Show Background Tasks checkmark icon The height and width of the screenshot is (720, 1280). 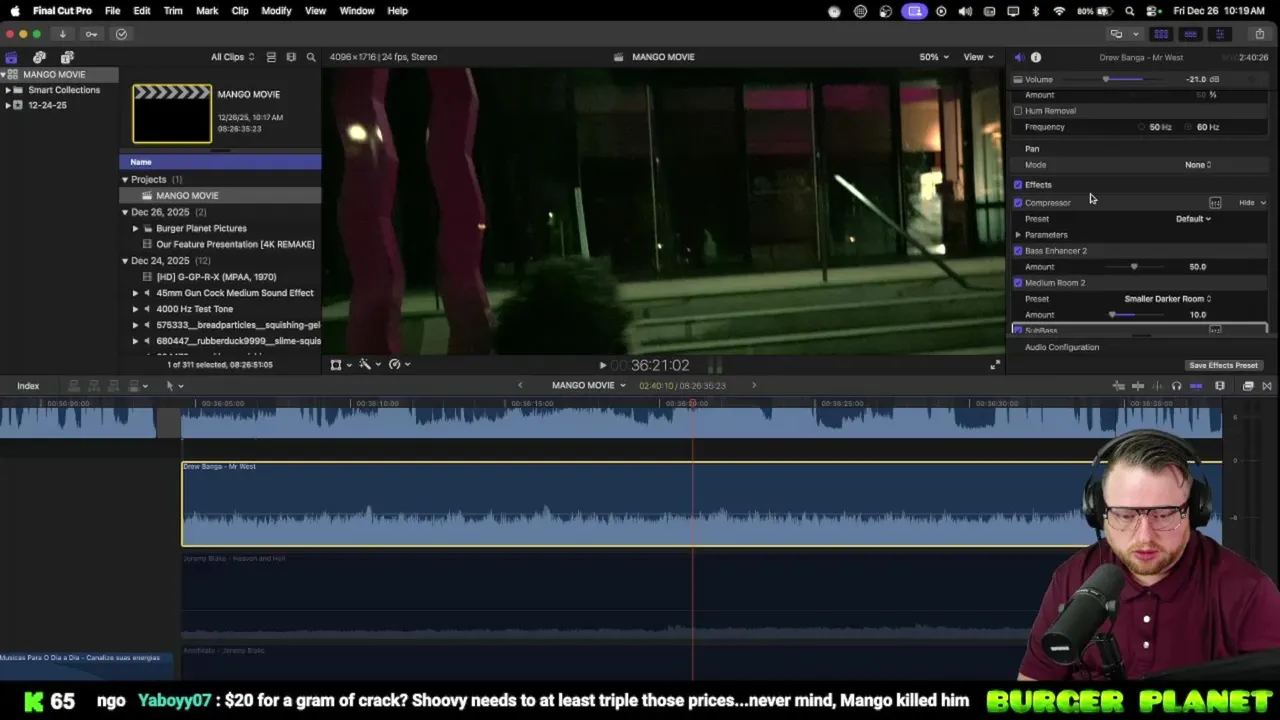121,34
